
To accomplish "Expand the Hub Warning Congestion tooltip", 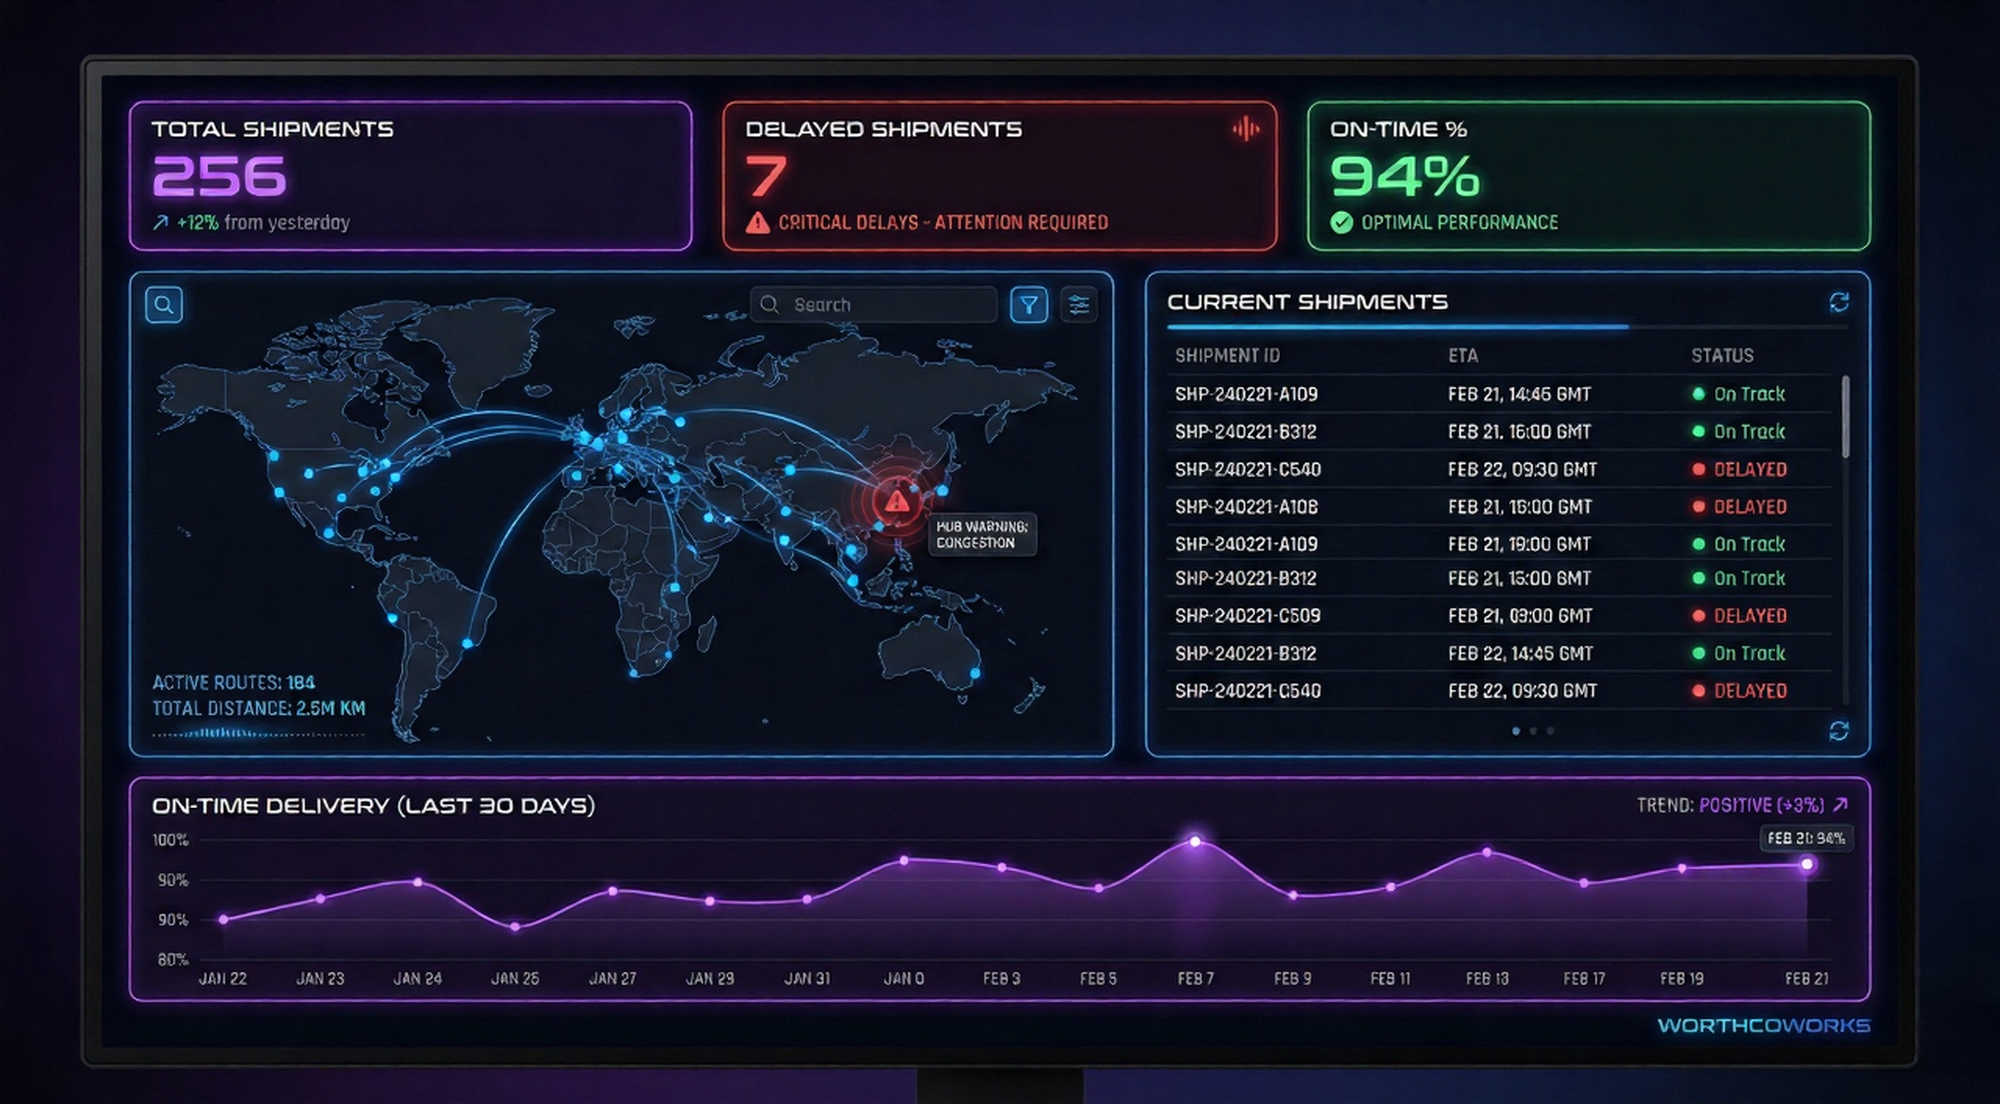I will (x=983, y=536).
